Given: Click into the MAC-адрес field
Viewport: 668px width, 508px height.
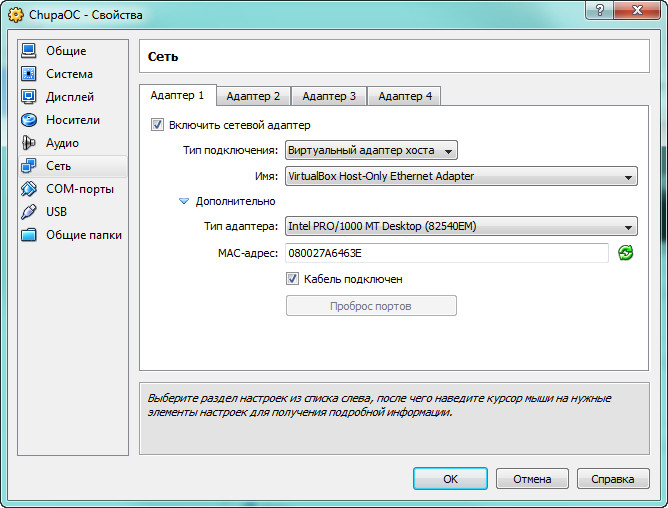Looking at the screenshot, I should 446,253.
